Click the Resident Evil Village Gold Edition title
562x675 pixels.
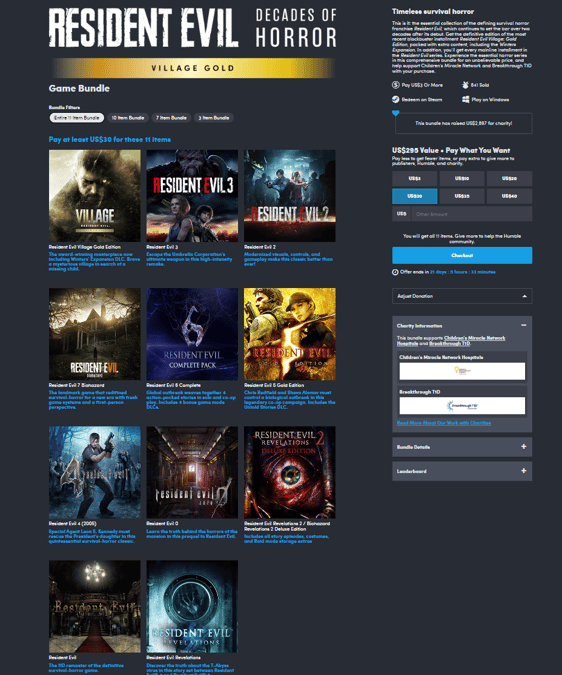[84, 247]
